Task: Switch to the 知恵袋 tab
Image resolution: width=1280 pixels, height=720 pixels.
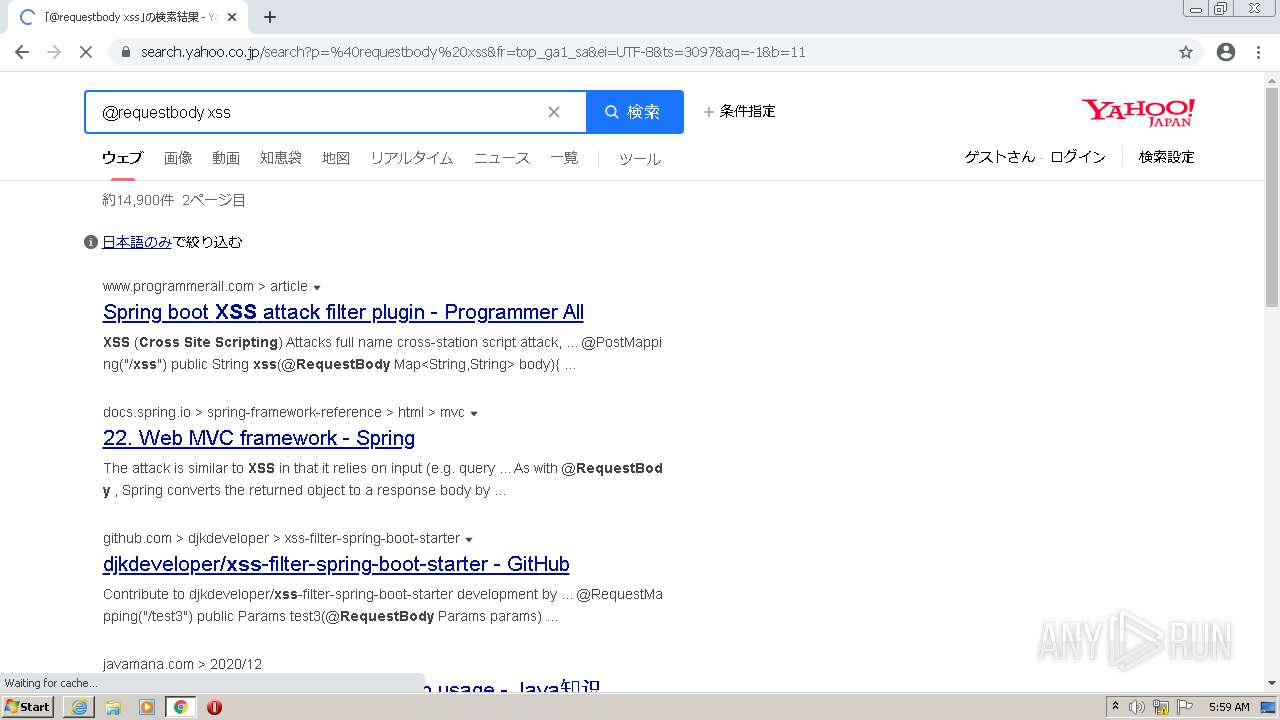Action: 281,158
